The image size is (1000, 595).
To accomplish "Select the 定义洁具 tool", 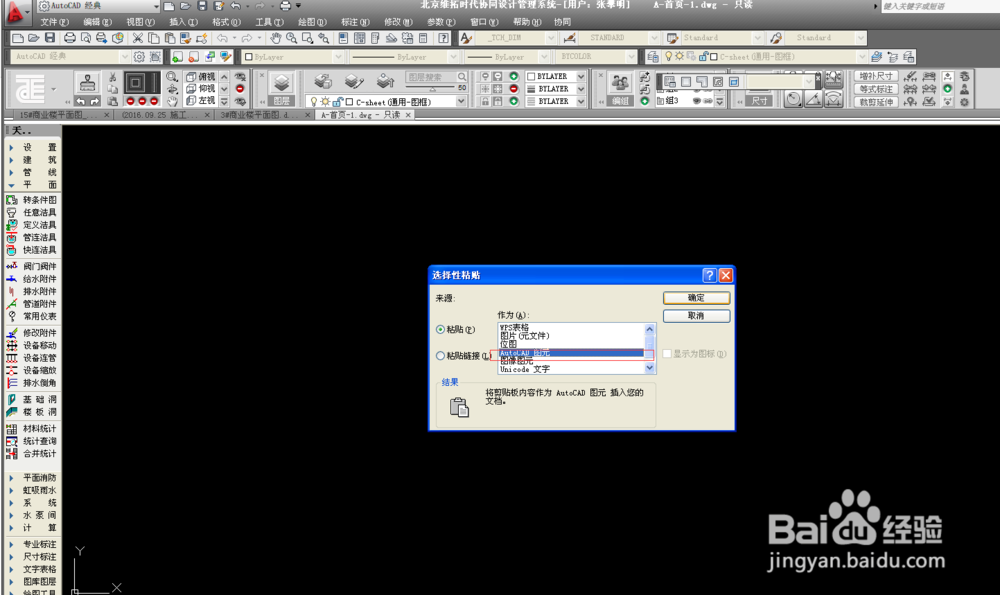I will pyautogui.click(x=33, y=225).
